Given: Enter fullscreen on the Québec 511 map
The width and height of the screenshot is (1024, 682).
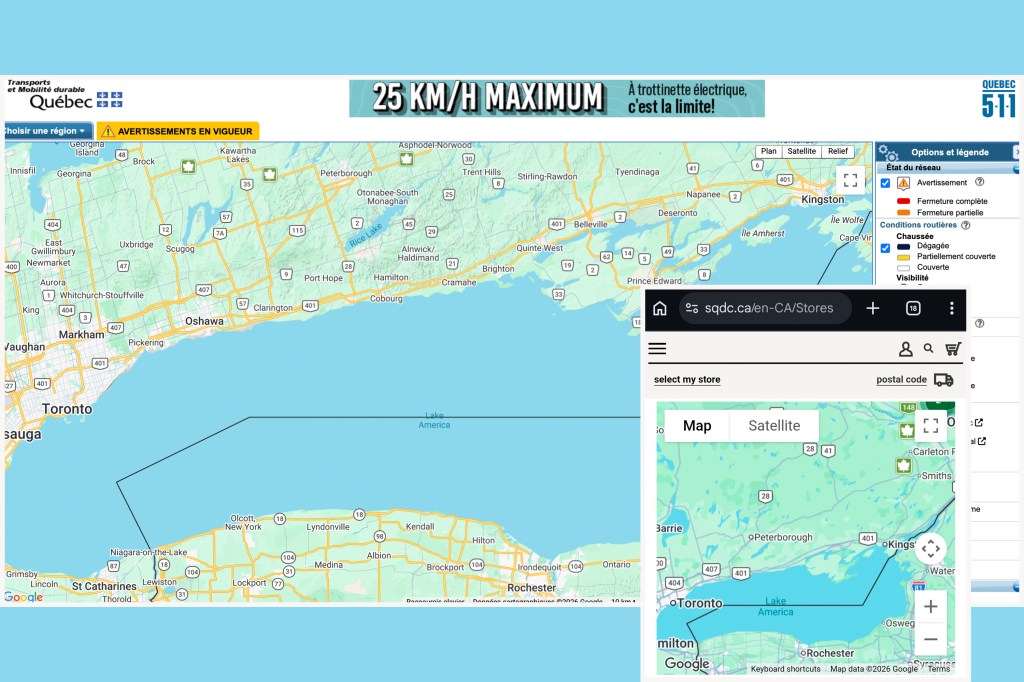Looking at the screenshot, I should [850, 180].
